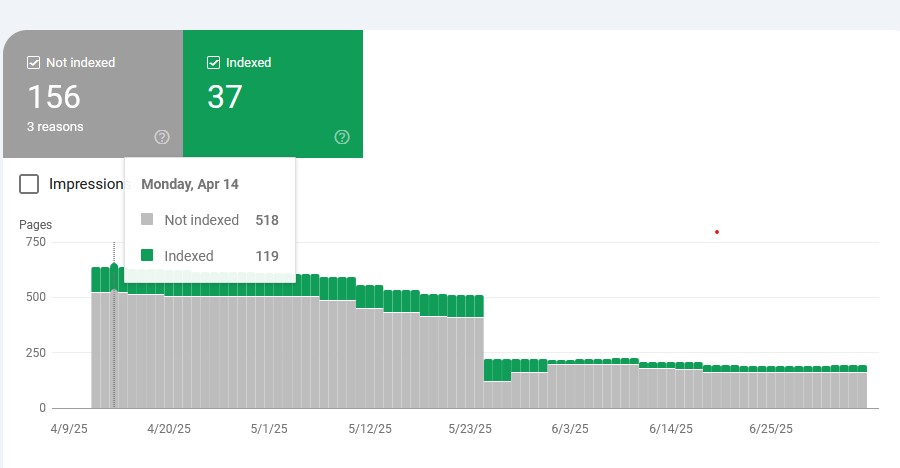Viewport: 900px width, 468px height.
Task: Click gray Not indexed swatch in tooltip
Action: pos(147,220)
